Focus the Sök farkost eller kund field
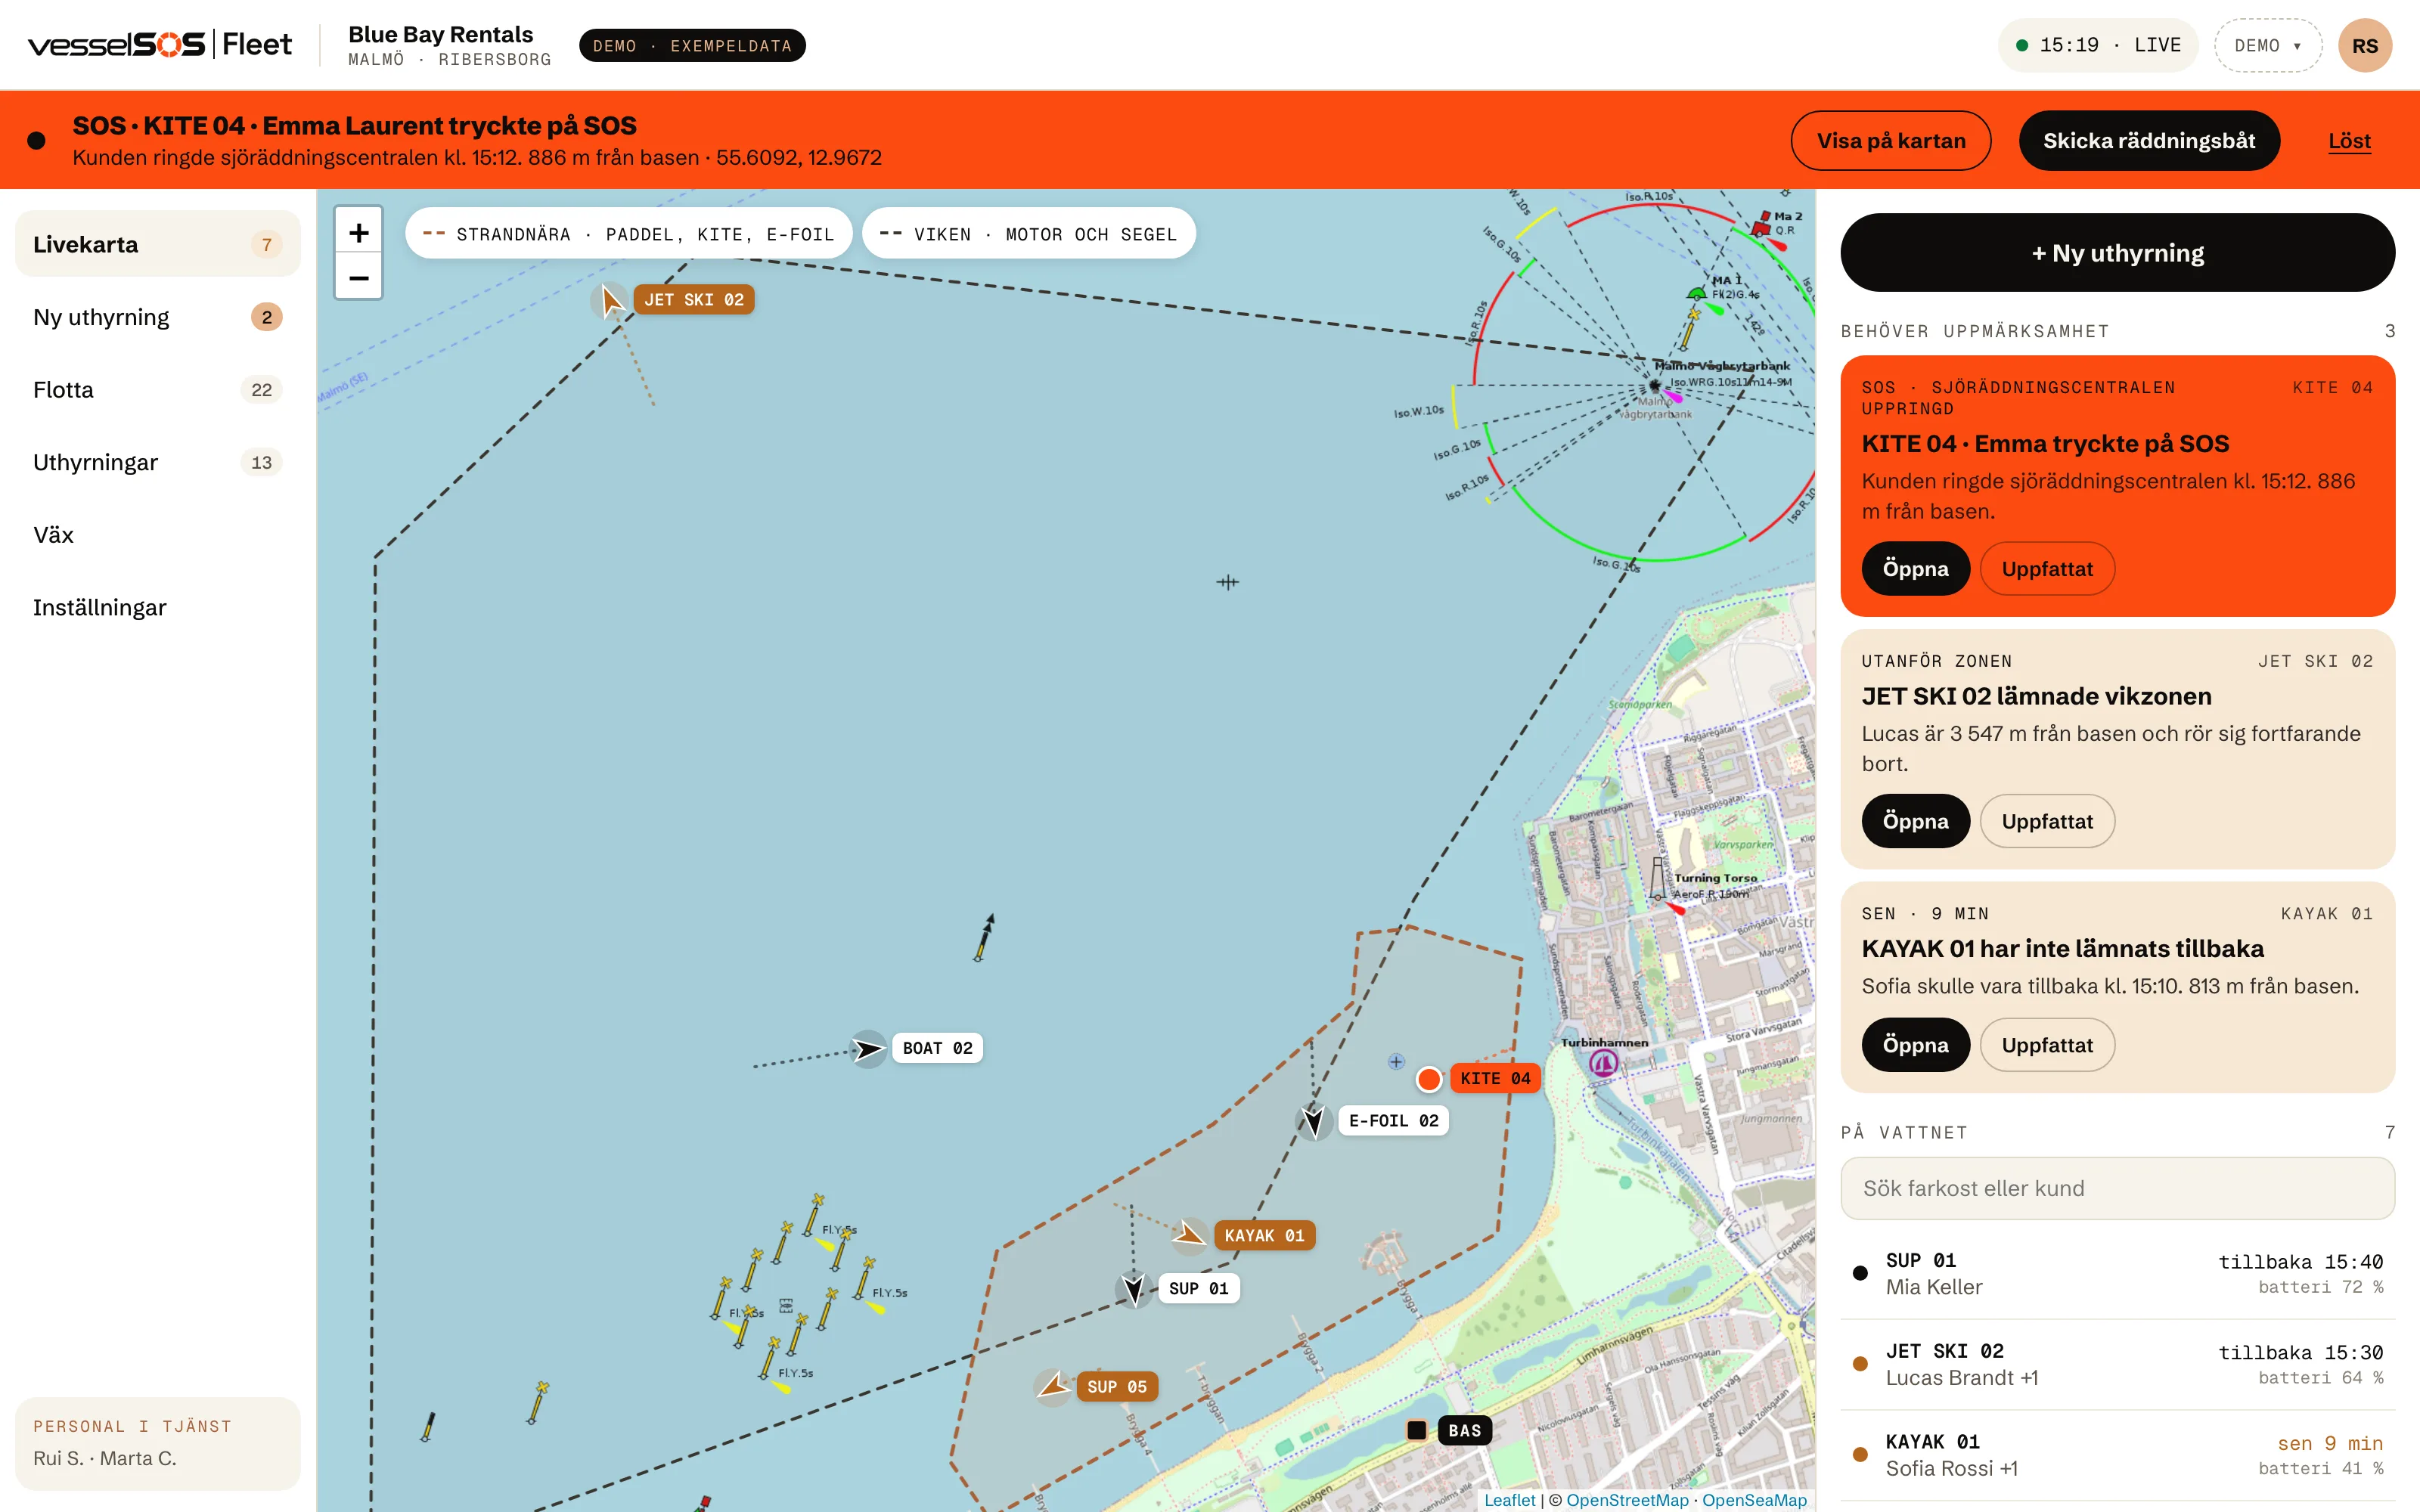The width and height of the screenshot is (2420, 1512). (x=2118, y=1188)
